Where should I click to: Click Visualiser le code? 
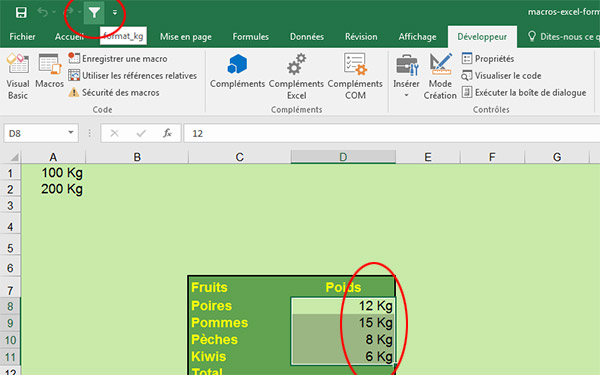[x=501, y=75]
